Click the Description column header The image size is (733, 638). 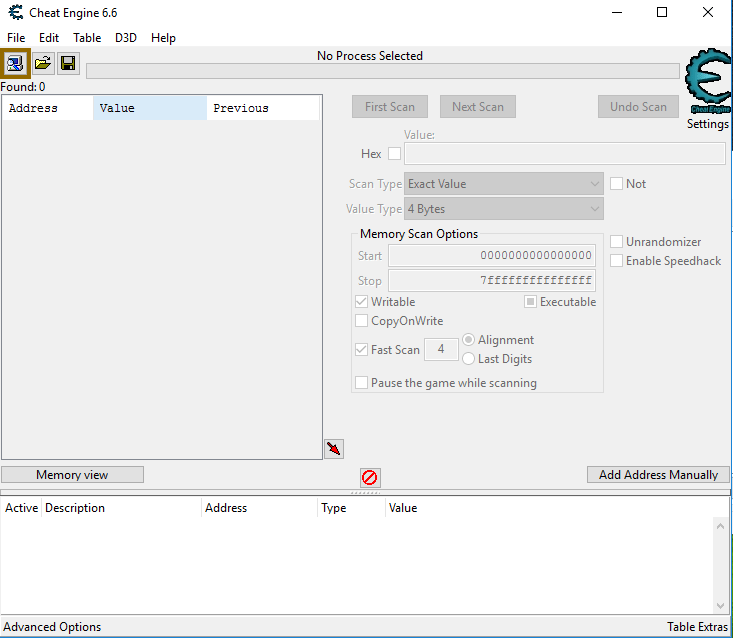coord(121,508)
